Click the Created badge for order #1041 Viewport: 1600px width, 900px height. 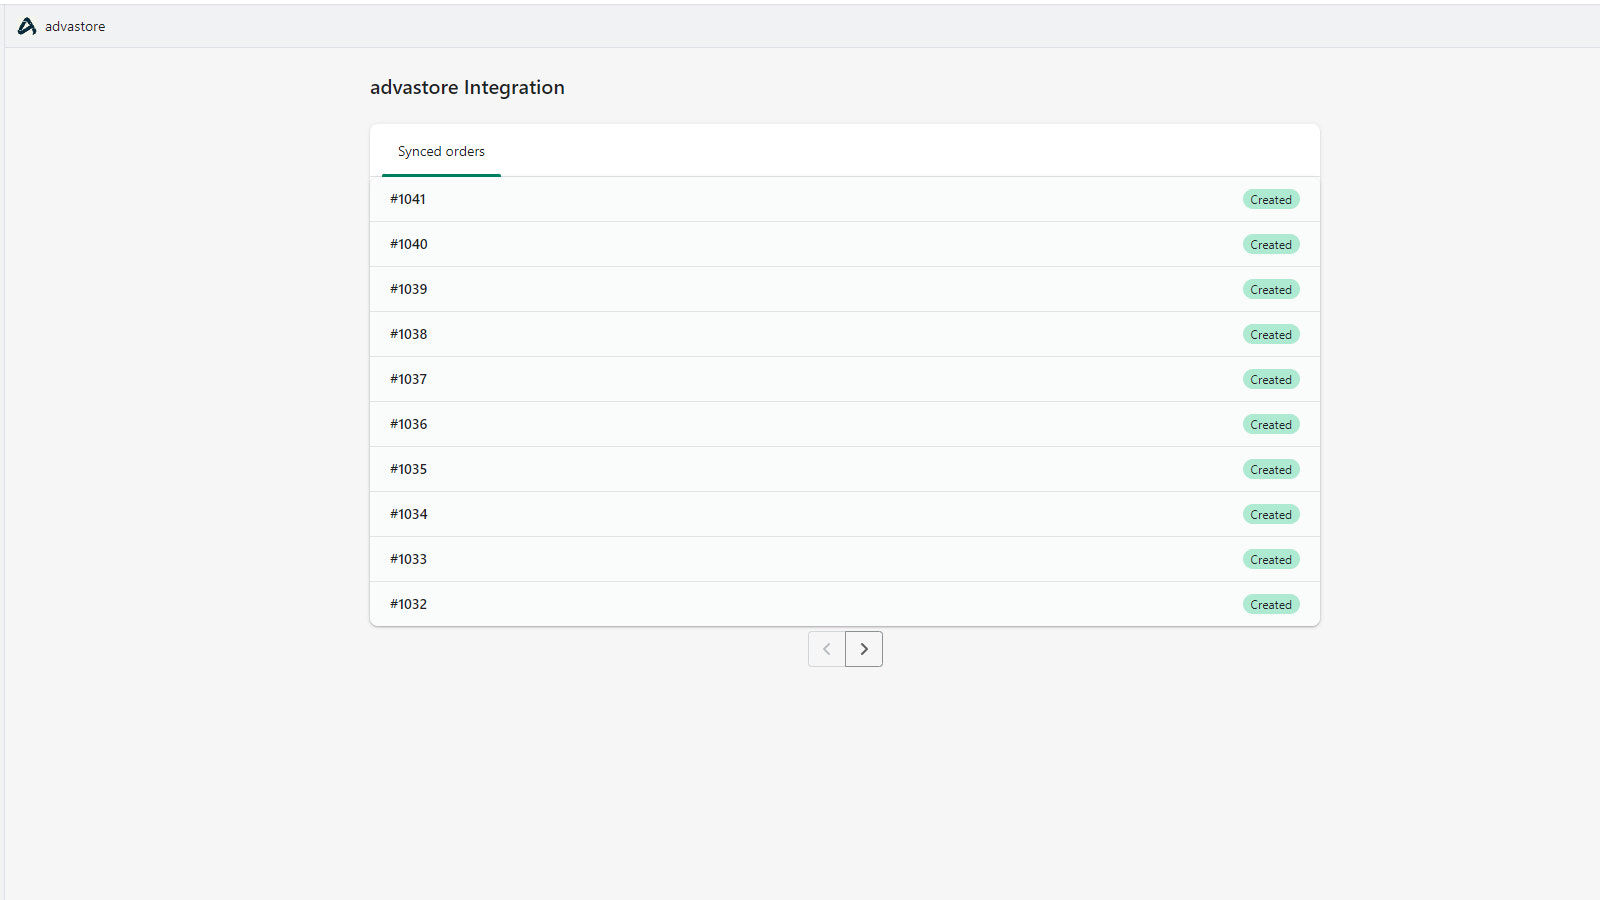1271,200
